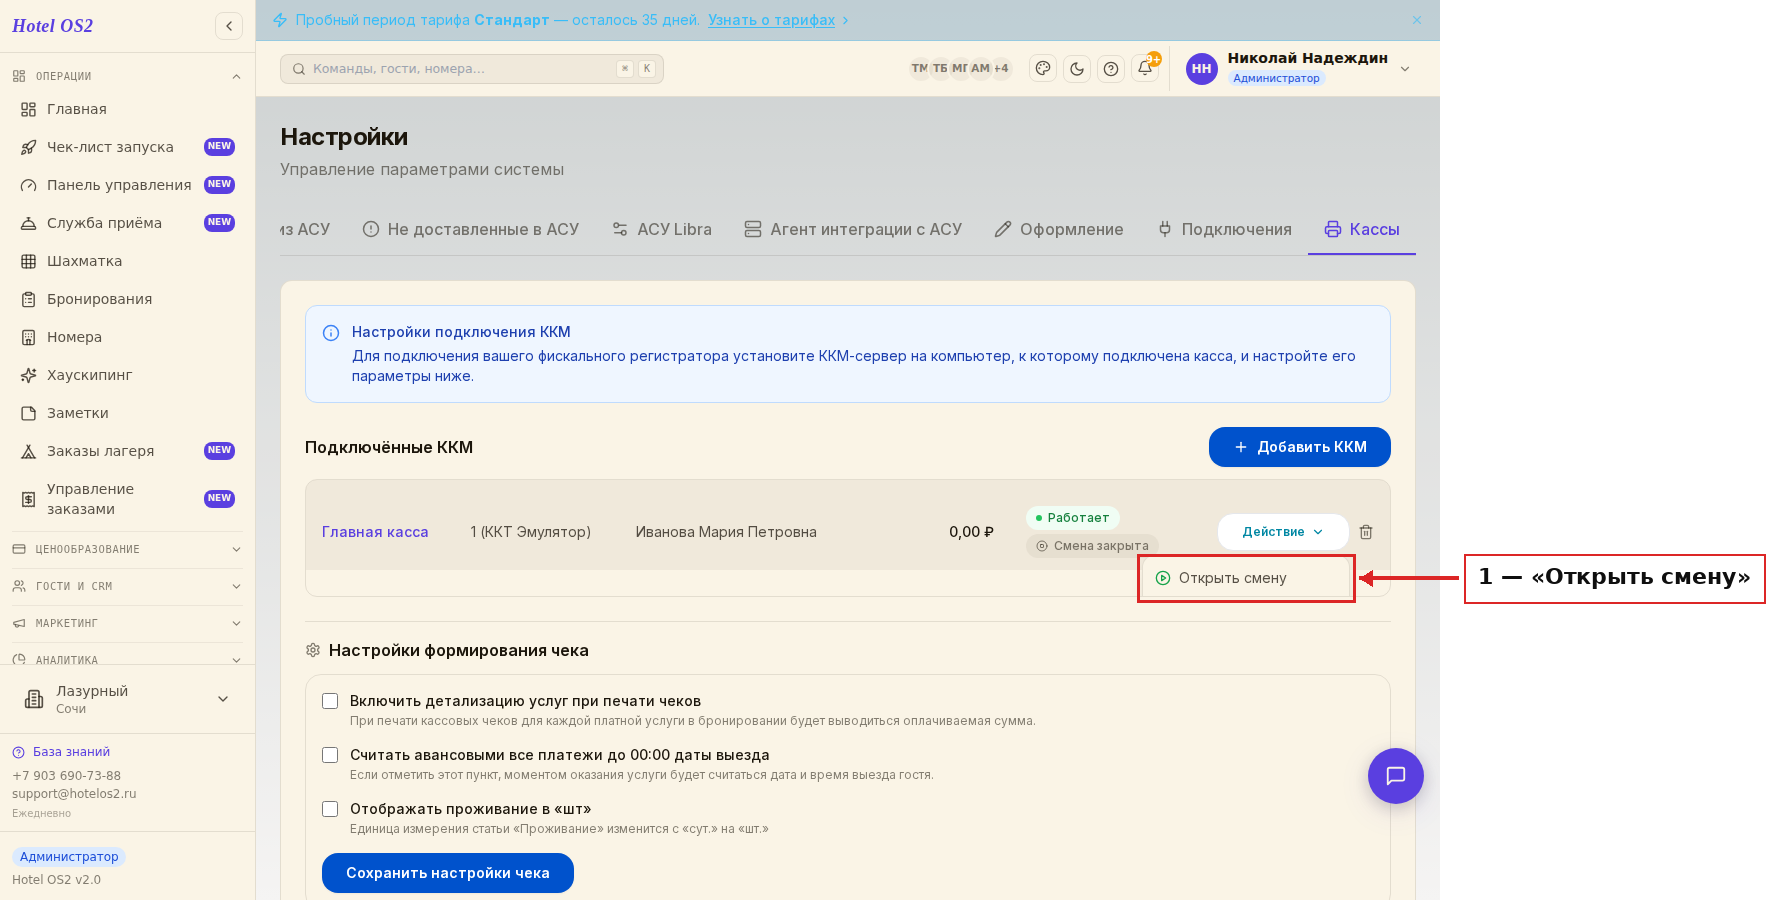This screenshot has height=900, width=1789.
Task: Expand the Лазурный hotel selector
Action: [127, 699]
